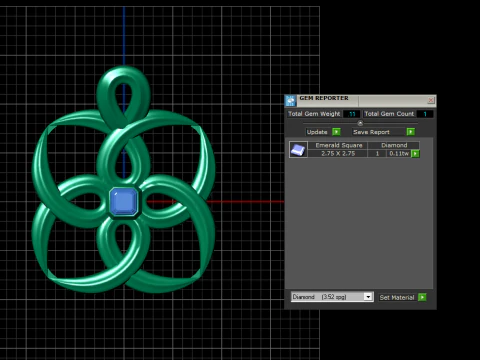Screen dimensions: 480x360
Task: Select the blue emerald-cut gem in viewport
Action: (124, 201)
